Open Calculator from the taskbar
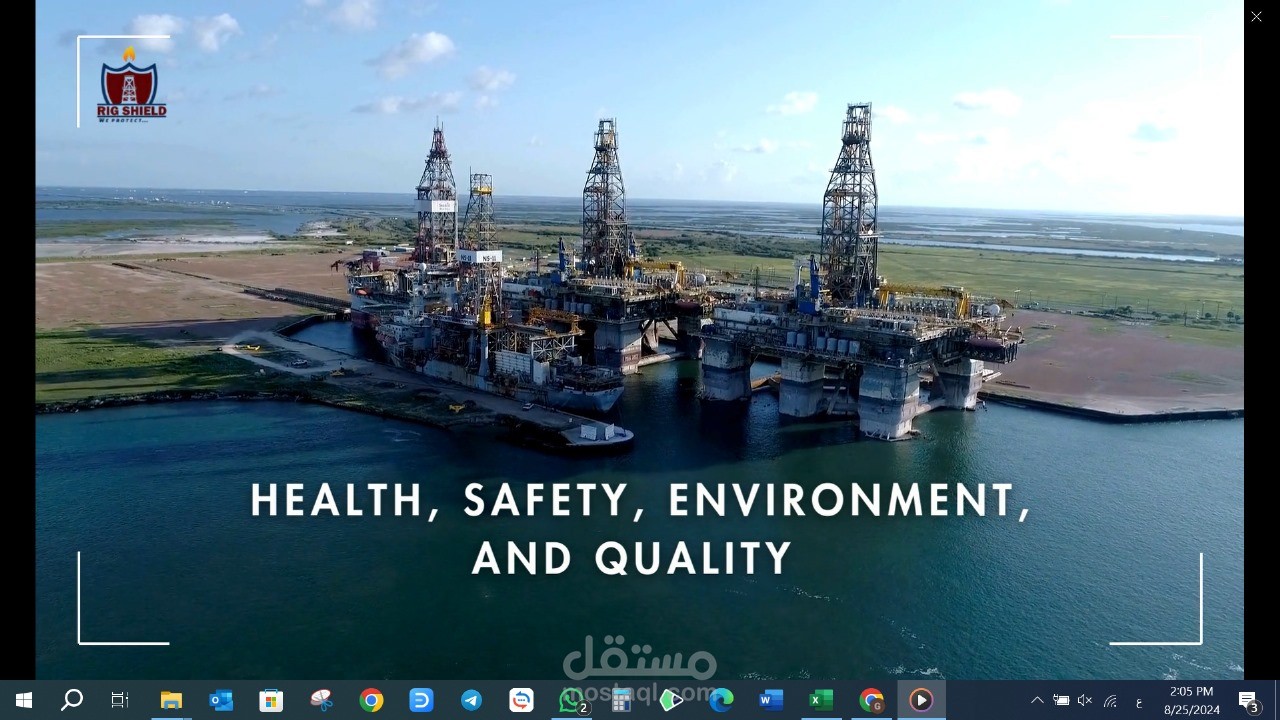The image size is (1280, 720). point(621,700)
